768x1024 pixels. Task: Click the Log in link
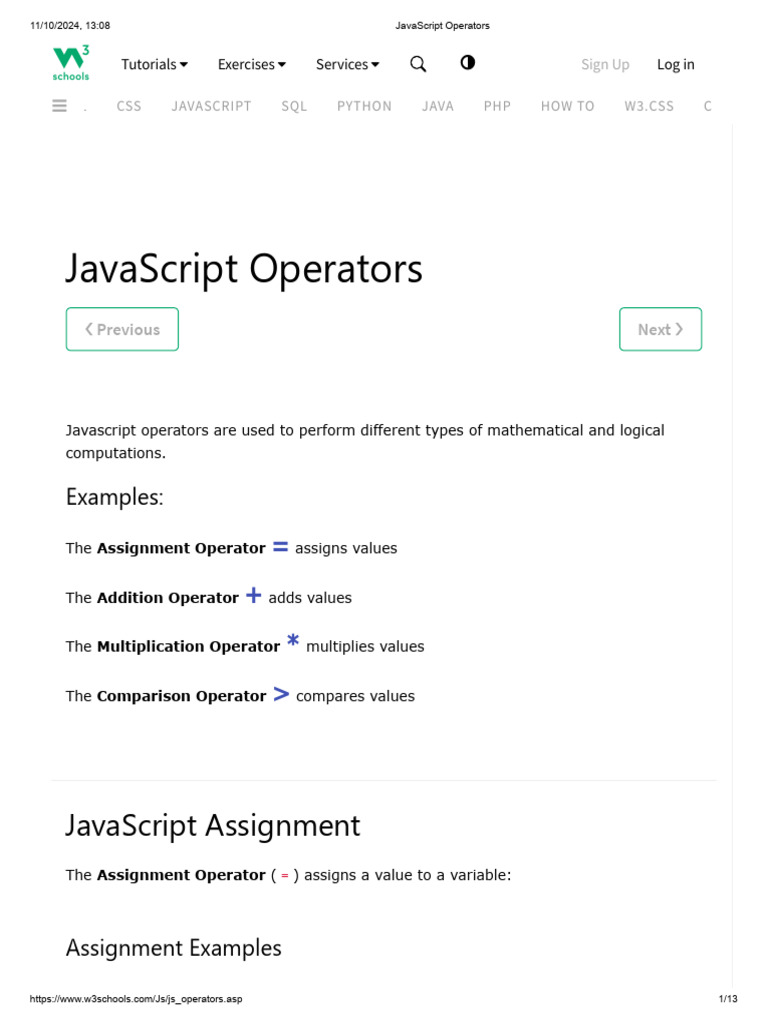click(675, 64)
